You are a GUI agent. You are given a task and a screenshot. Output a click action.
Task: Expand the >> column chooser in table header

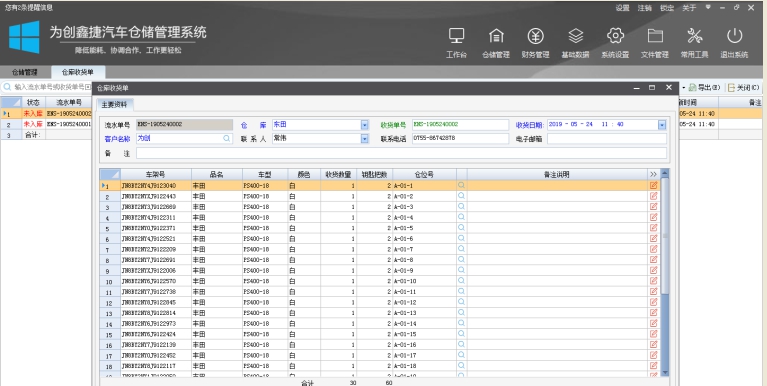coord(654,174)
